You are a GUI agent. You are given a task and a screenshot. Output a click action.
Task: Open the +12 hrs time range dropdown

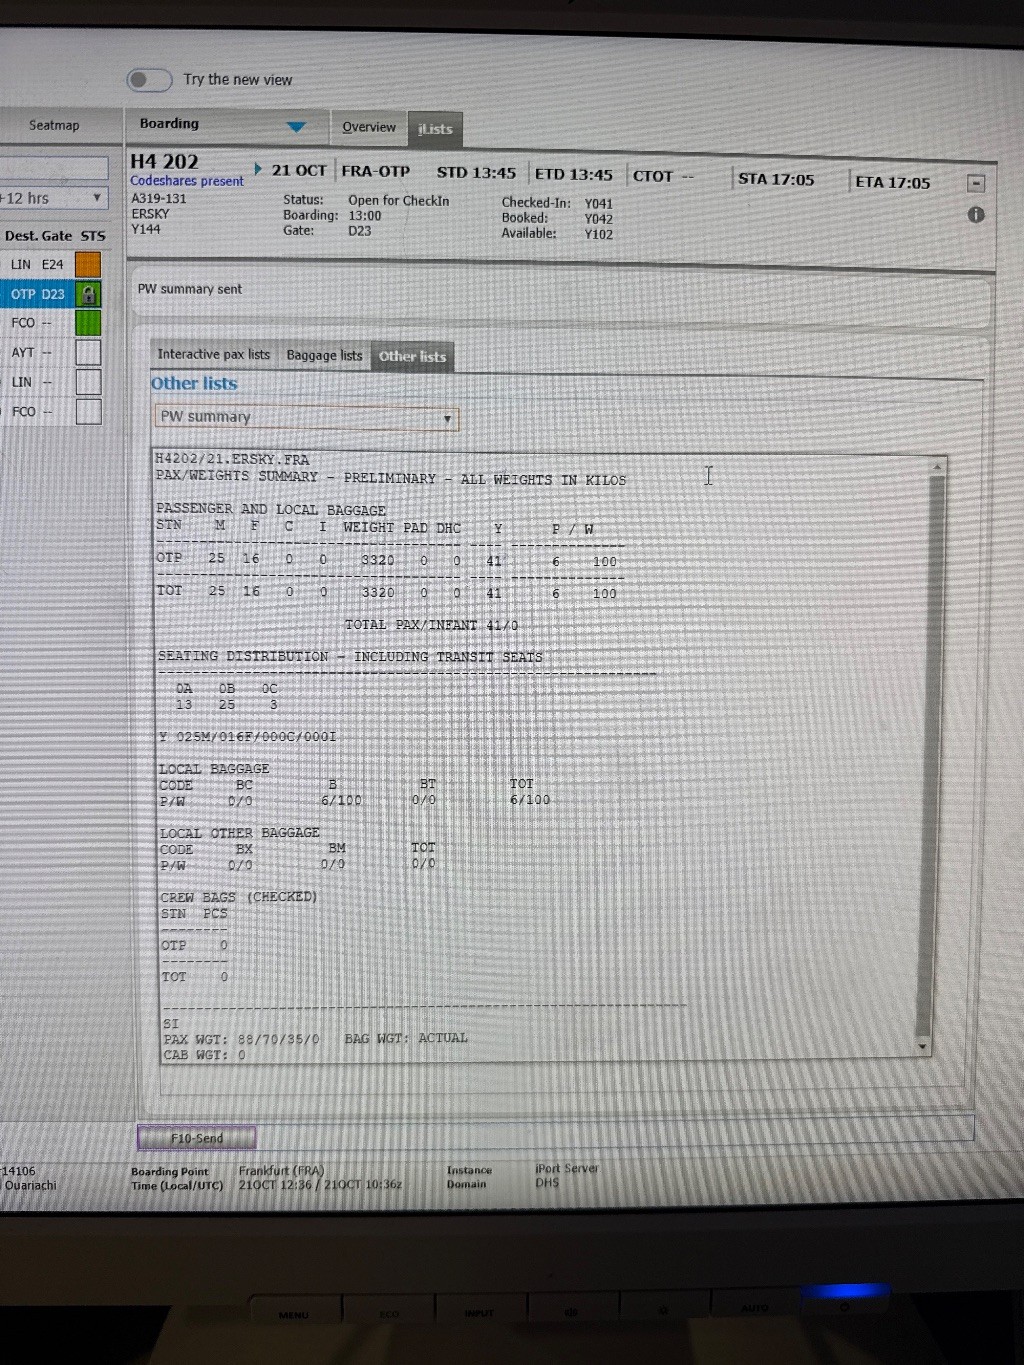click(96, 198)
